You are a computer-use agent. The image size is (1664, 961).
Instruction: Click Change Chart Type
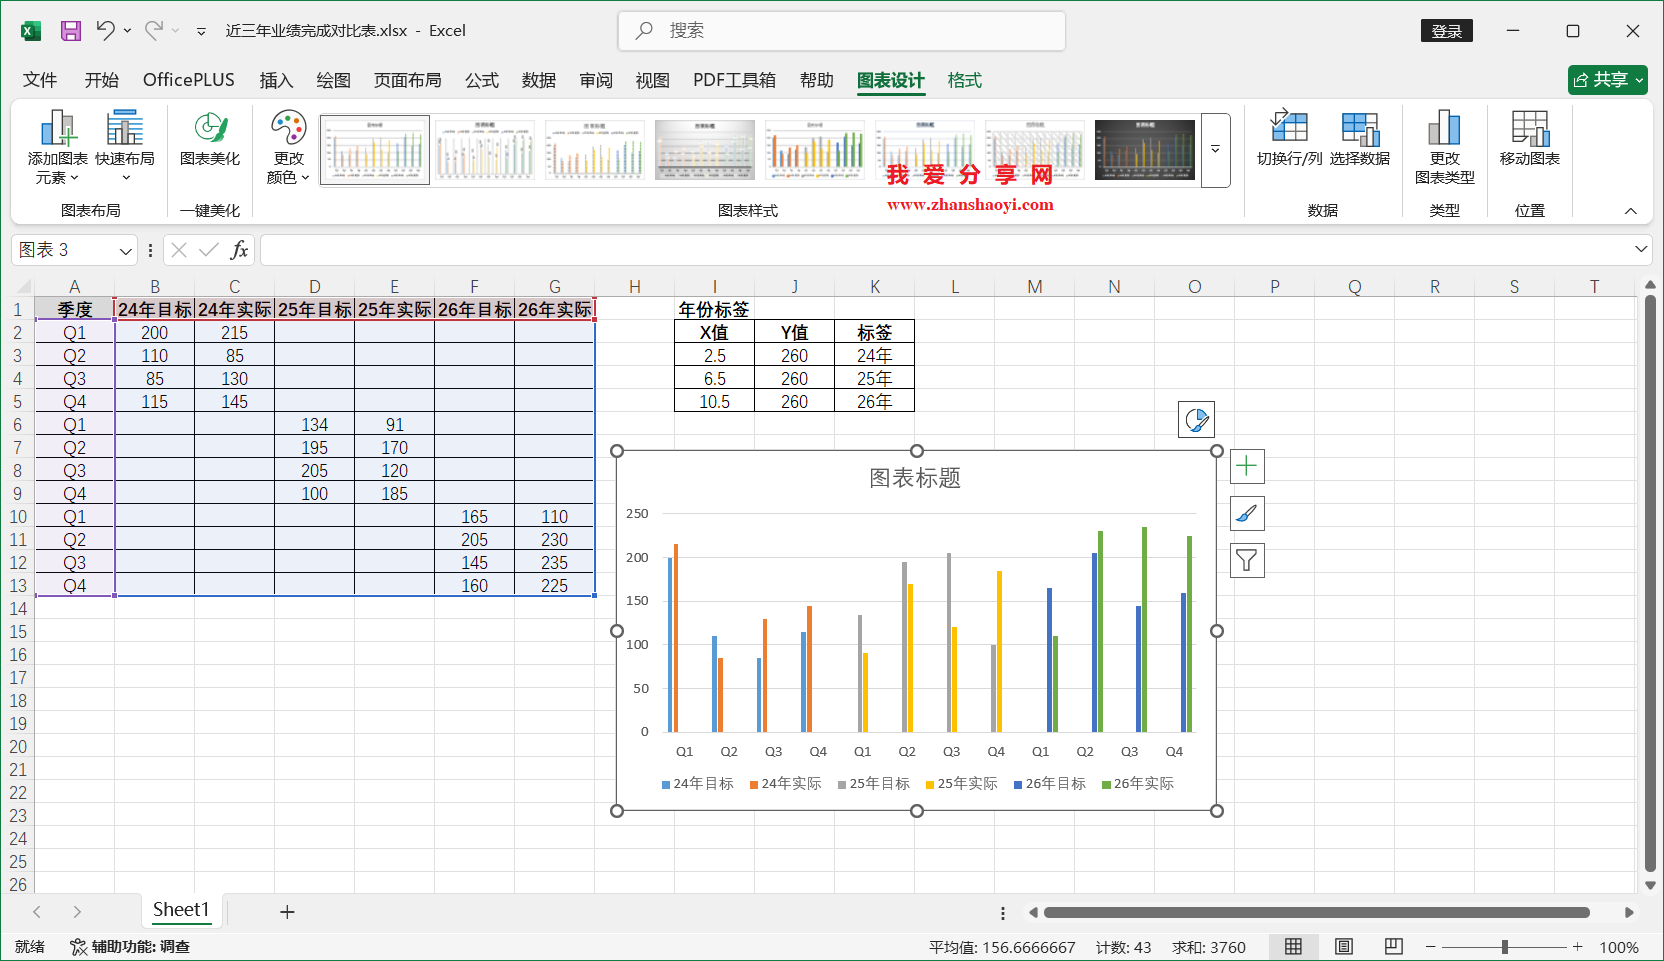(1445, 148)
